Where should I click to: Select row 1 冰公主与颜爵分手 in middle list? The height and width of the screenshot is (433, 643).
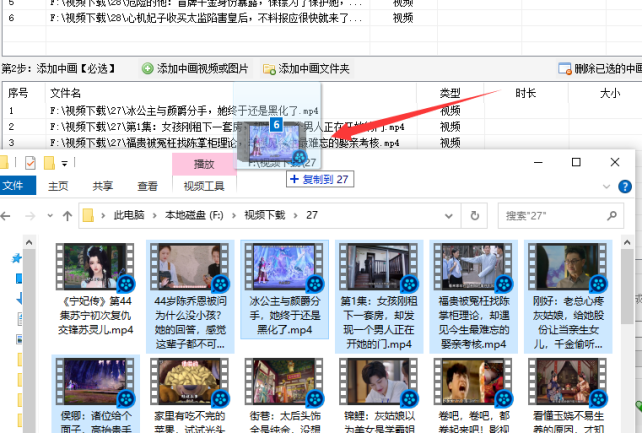pyautogui.click(x=323, y=111)
